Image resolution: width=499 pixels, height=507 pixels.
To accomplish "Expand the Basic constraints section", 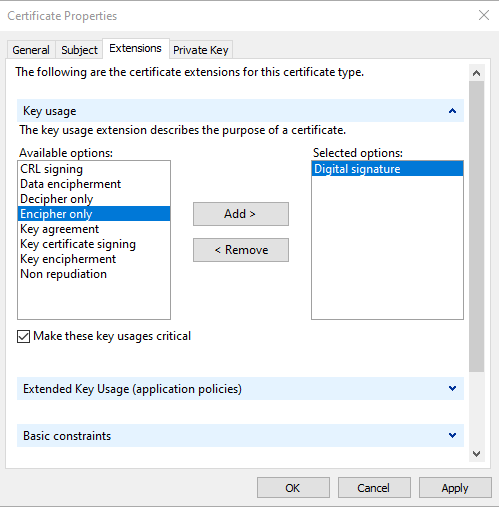I will 452,435.
